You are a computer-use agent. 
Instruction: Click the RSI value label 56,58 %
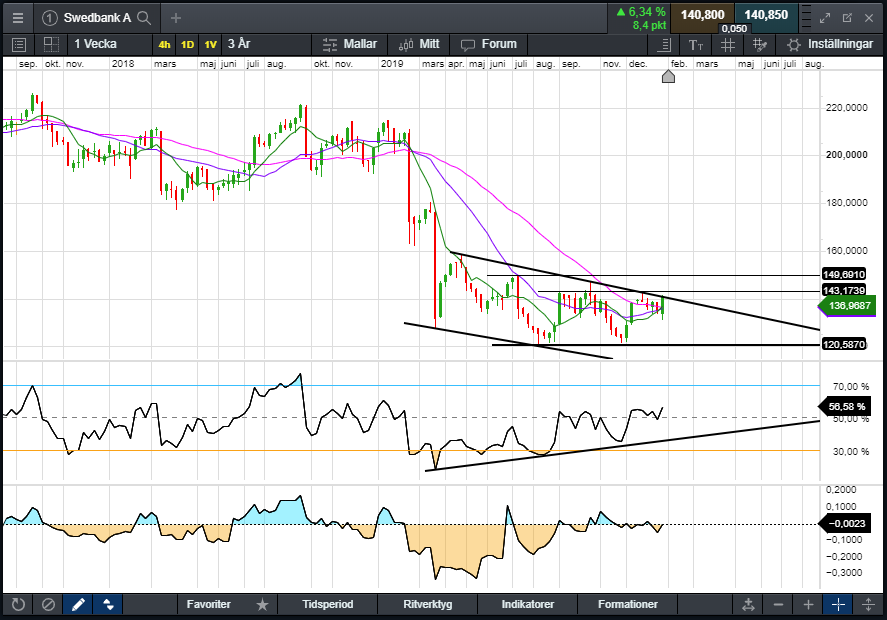(x=846, y=406)
